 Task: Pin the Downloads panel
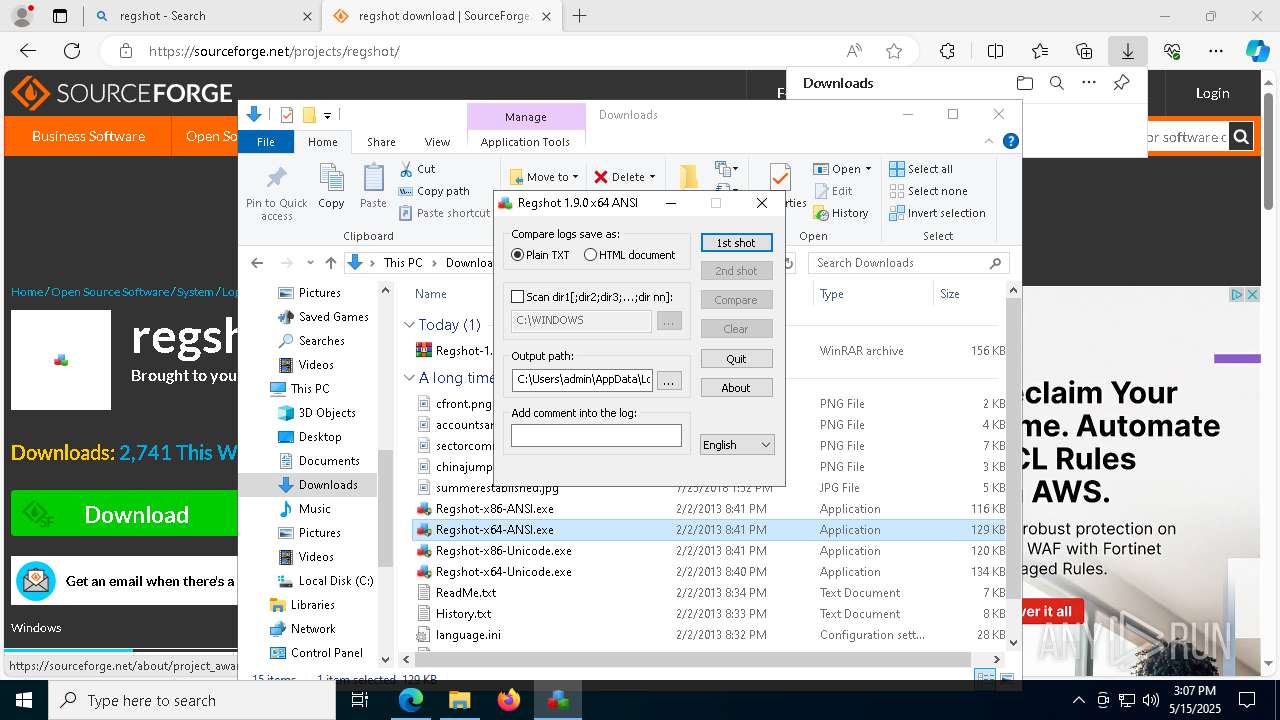pos(1121,83)
